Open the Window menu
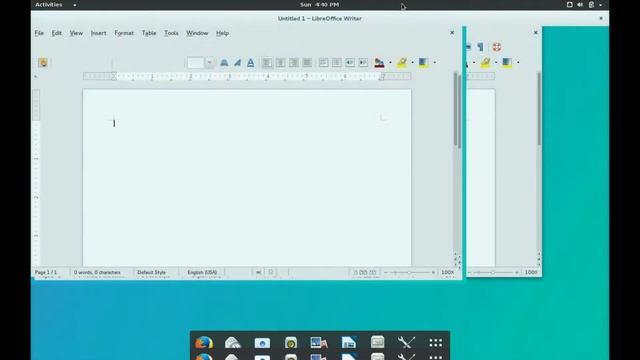 pyautogui.click(x=197, y=33)
